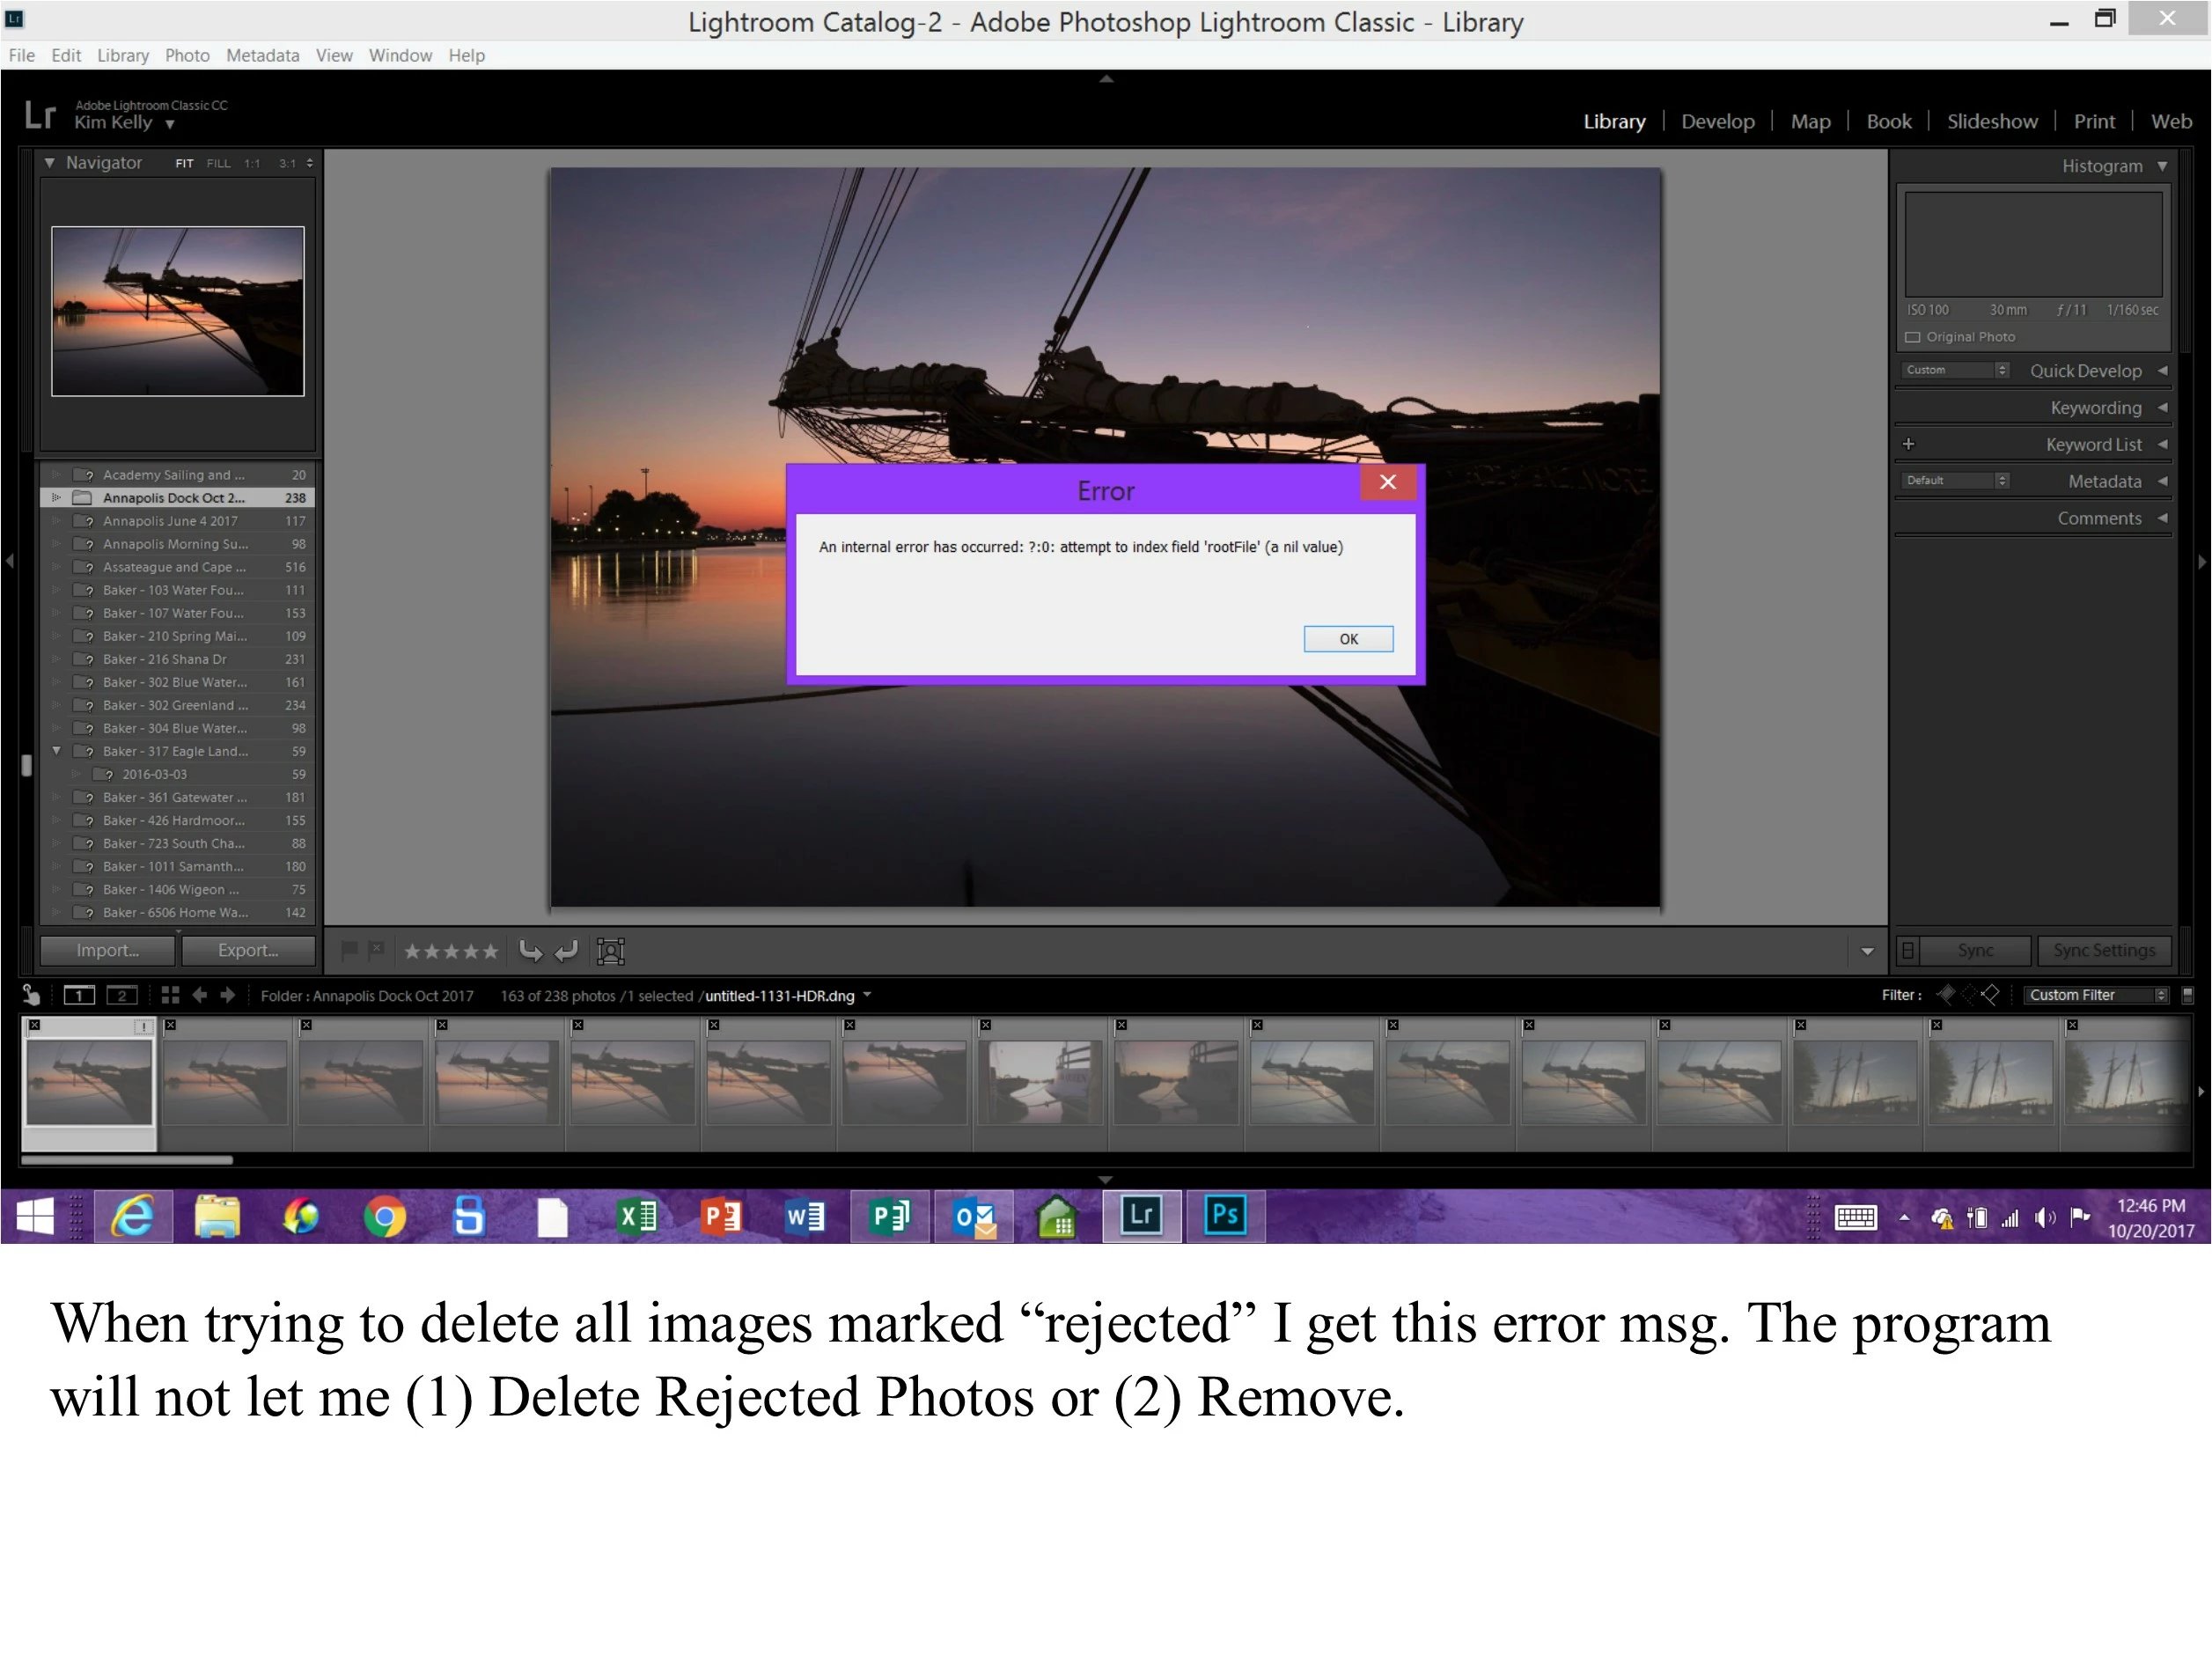Toggle the Sync auto-sync switch
The width and height of the screenshot is (2212, 1662).
(1907, 951)
